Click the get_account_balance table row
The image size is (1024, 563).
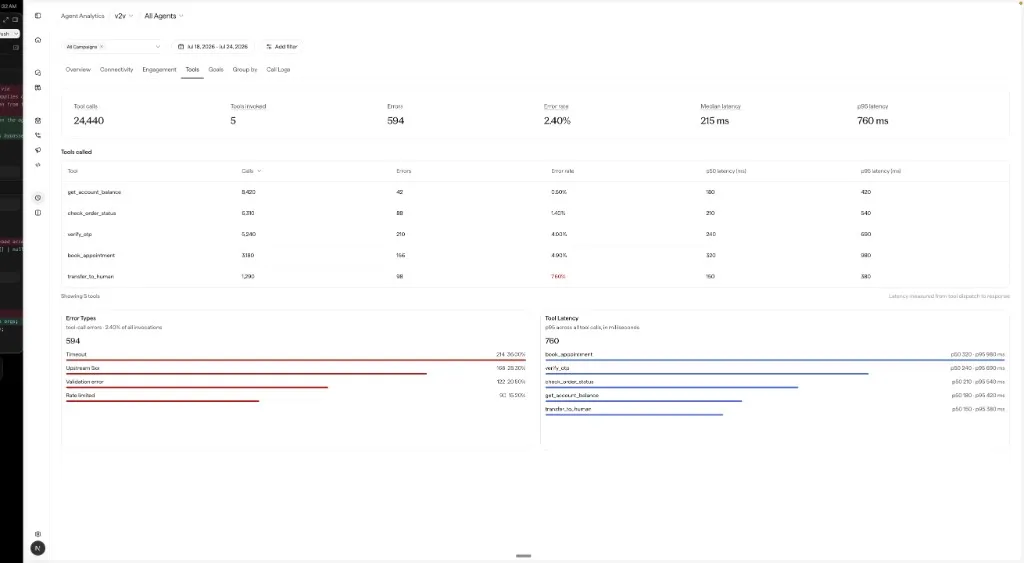pyautogui.click(x=535, y=192)
